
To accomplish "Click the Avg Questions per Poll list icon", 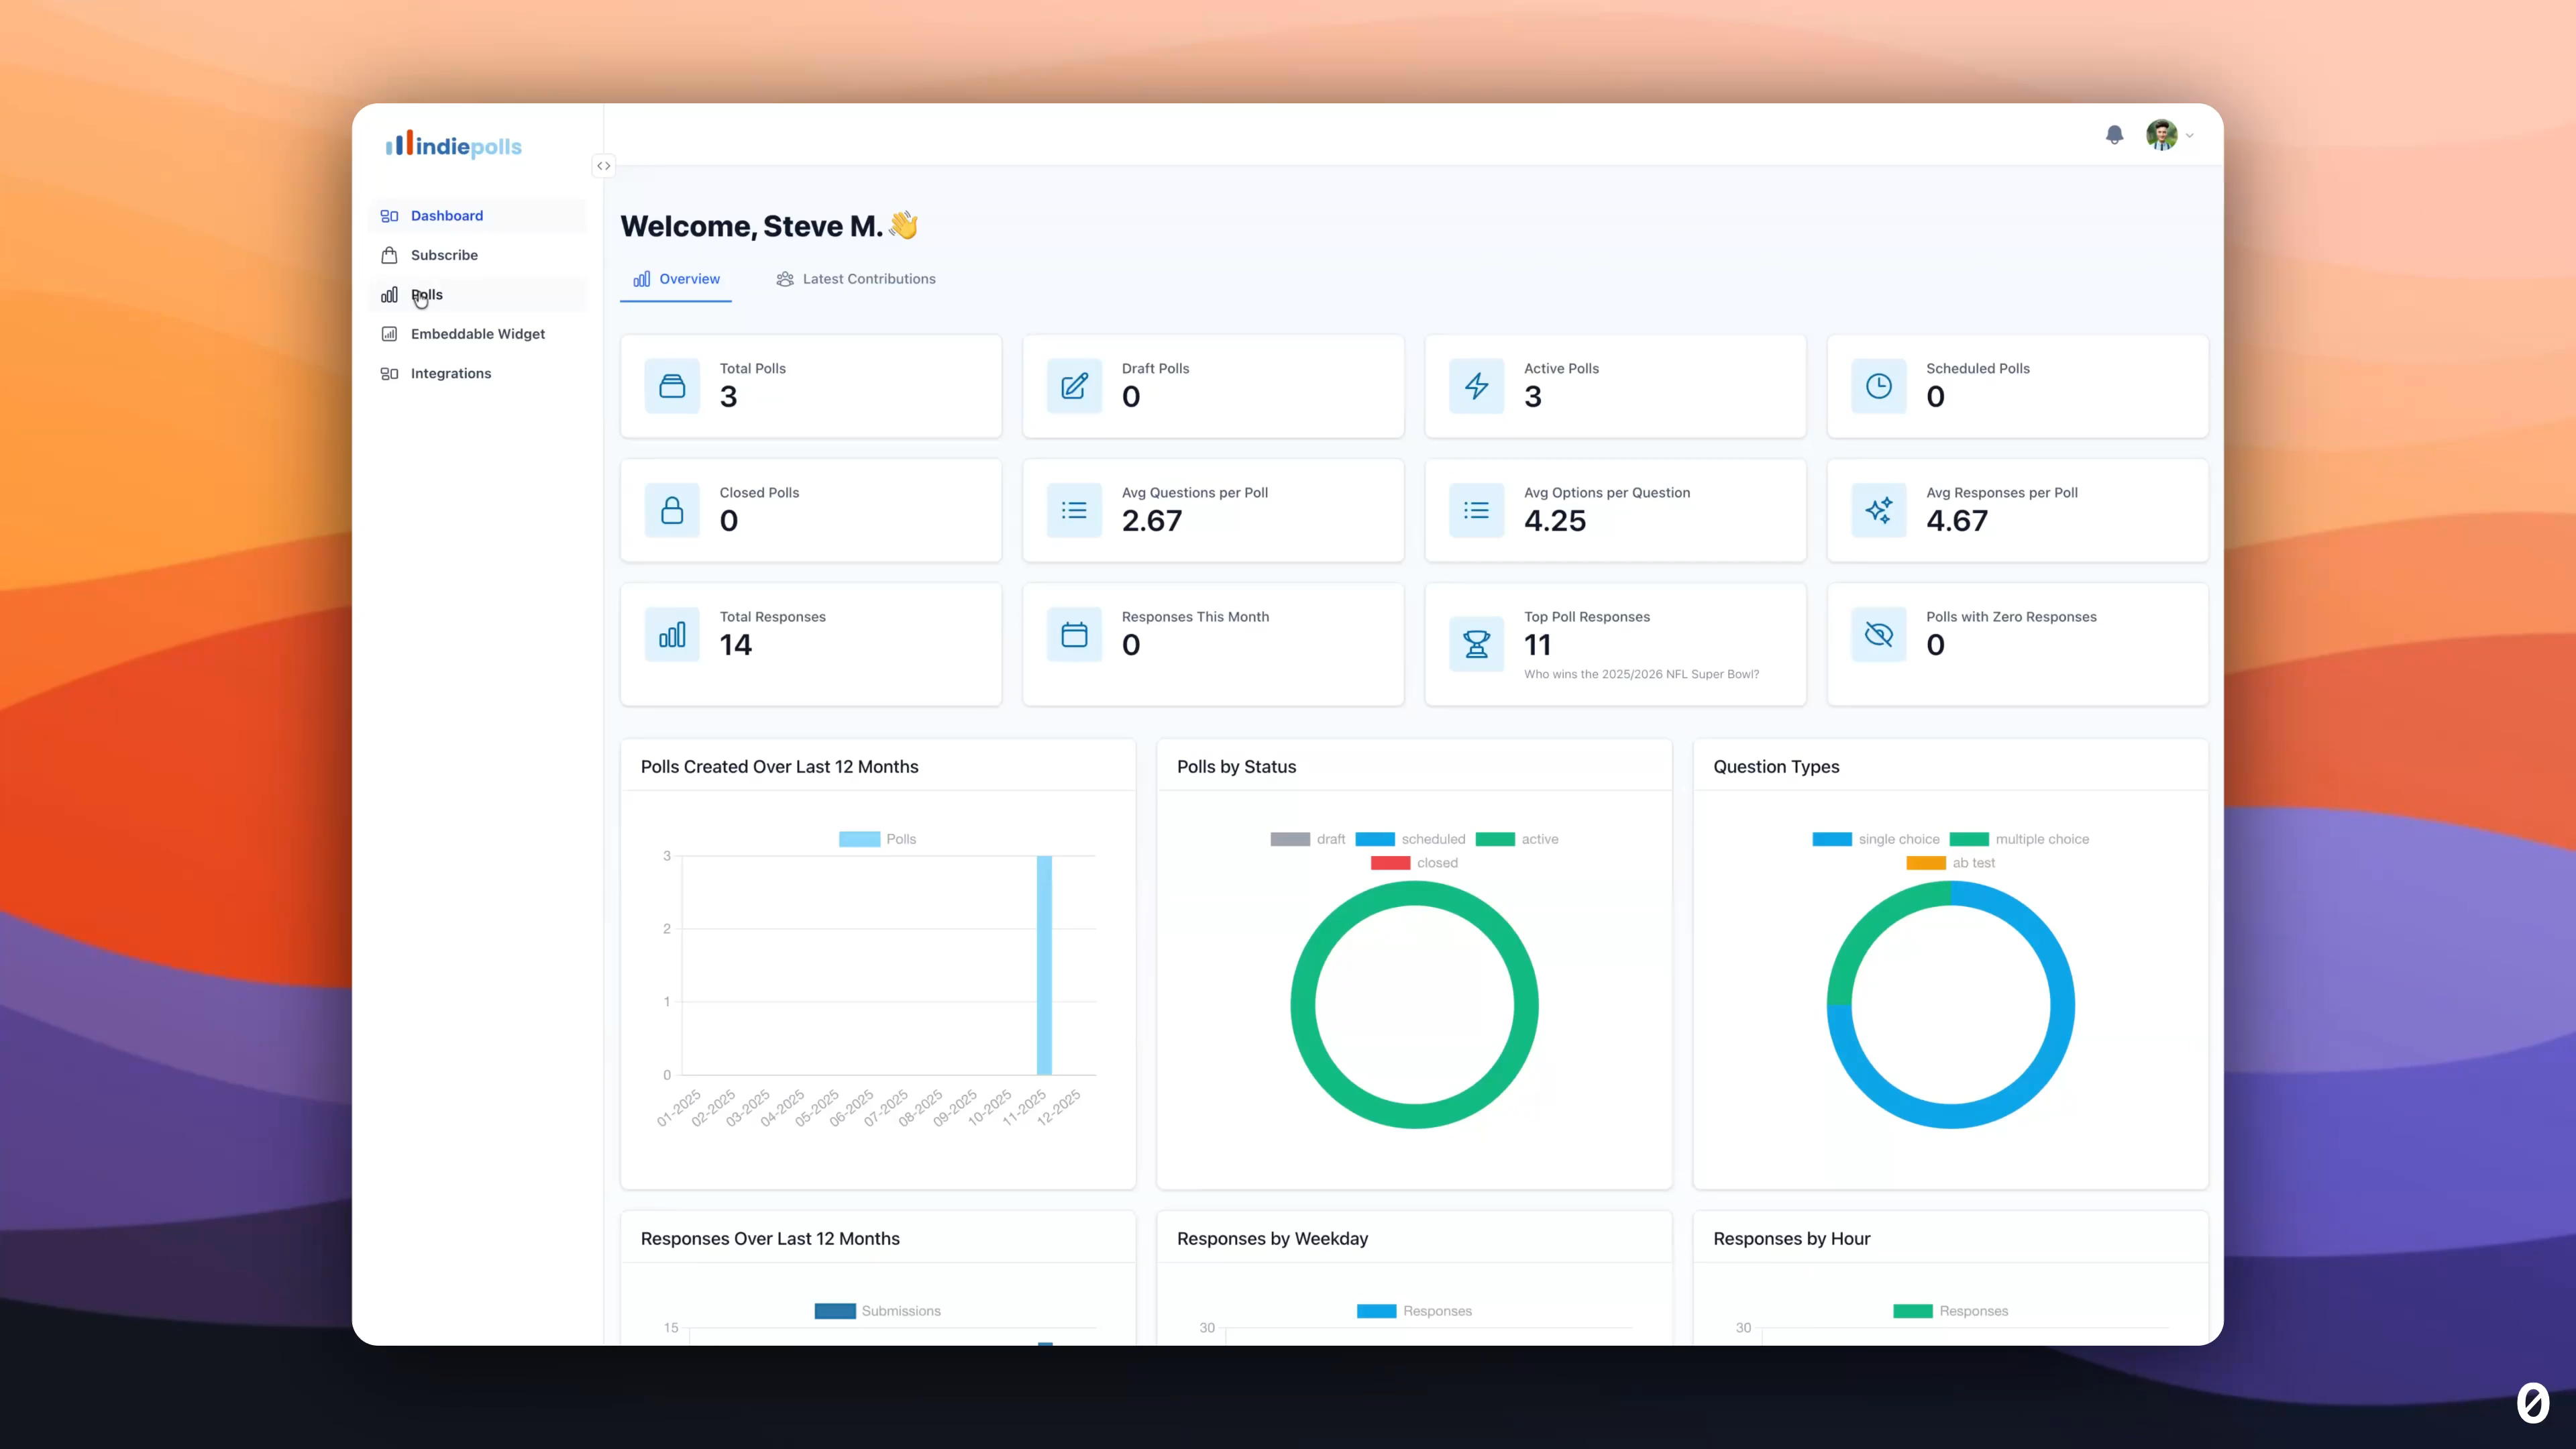I will [x=1074, y=510].
